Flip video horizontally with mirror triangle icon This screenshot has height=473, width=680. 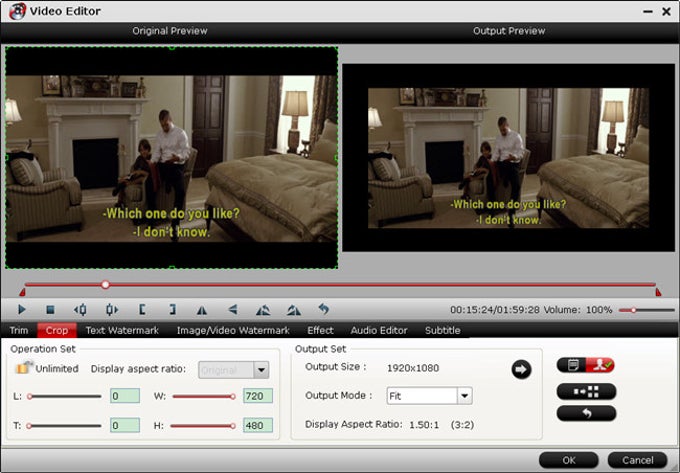pos(202,310)
